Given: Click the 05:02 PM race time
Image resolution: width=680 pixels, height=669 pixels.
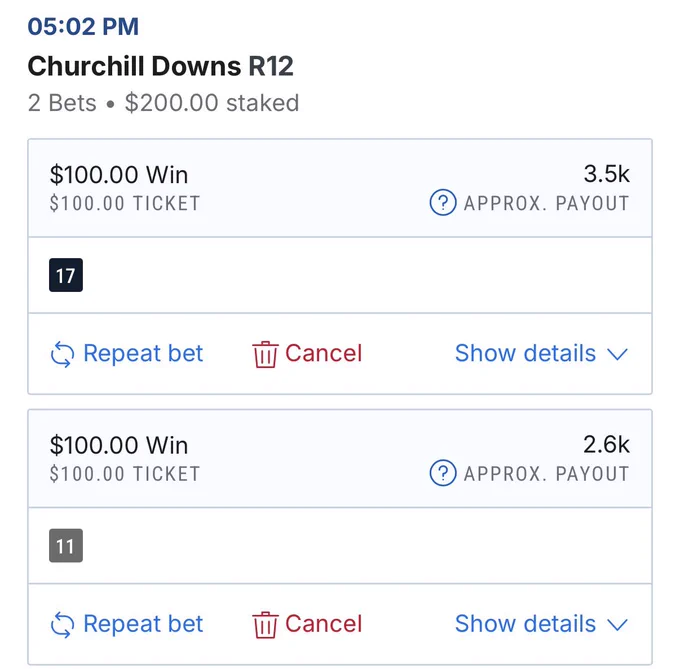Looking at the screenshot, I should 83,26.
